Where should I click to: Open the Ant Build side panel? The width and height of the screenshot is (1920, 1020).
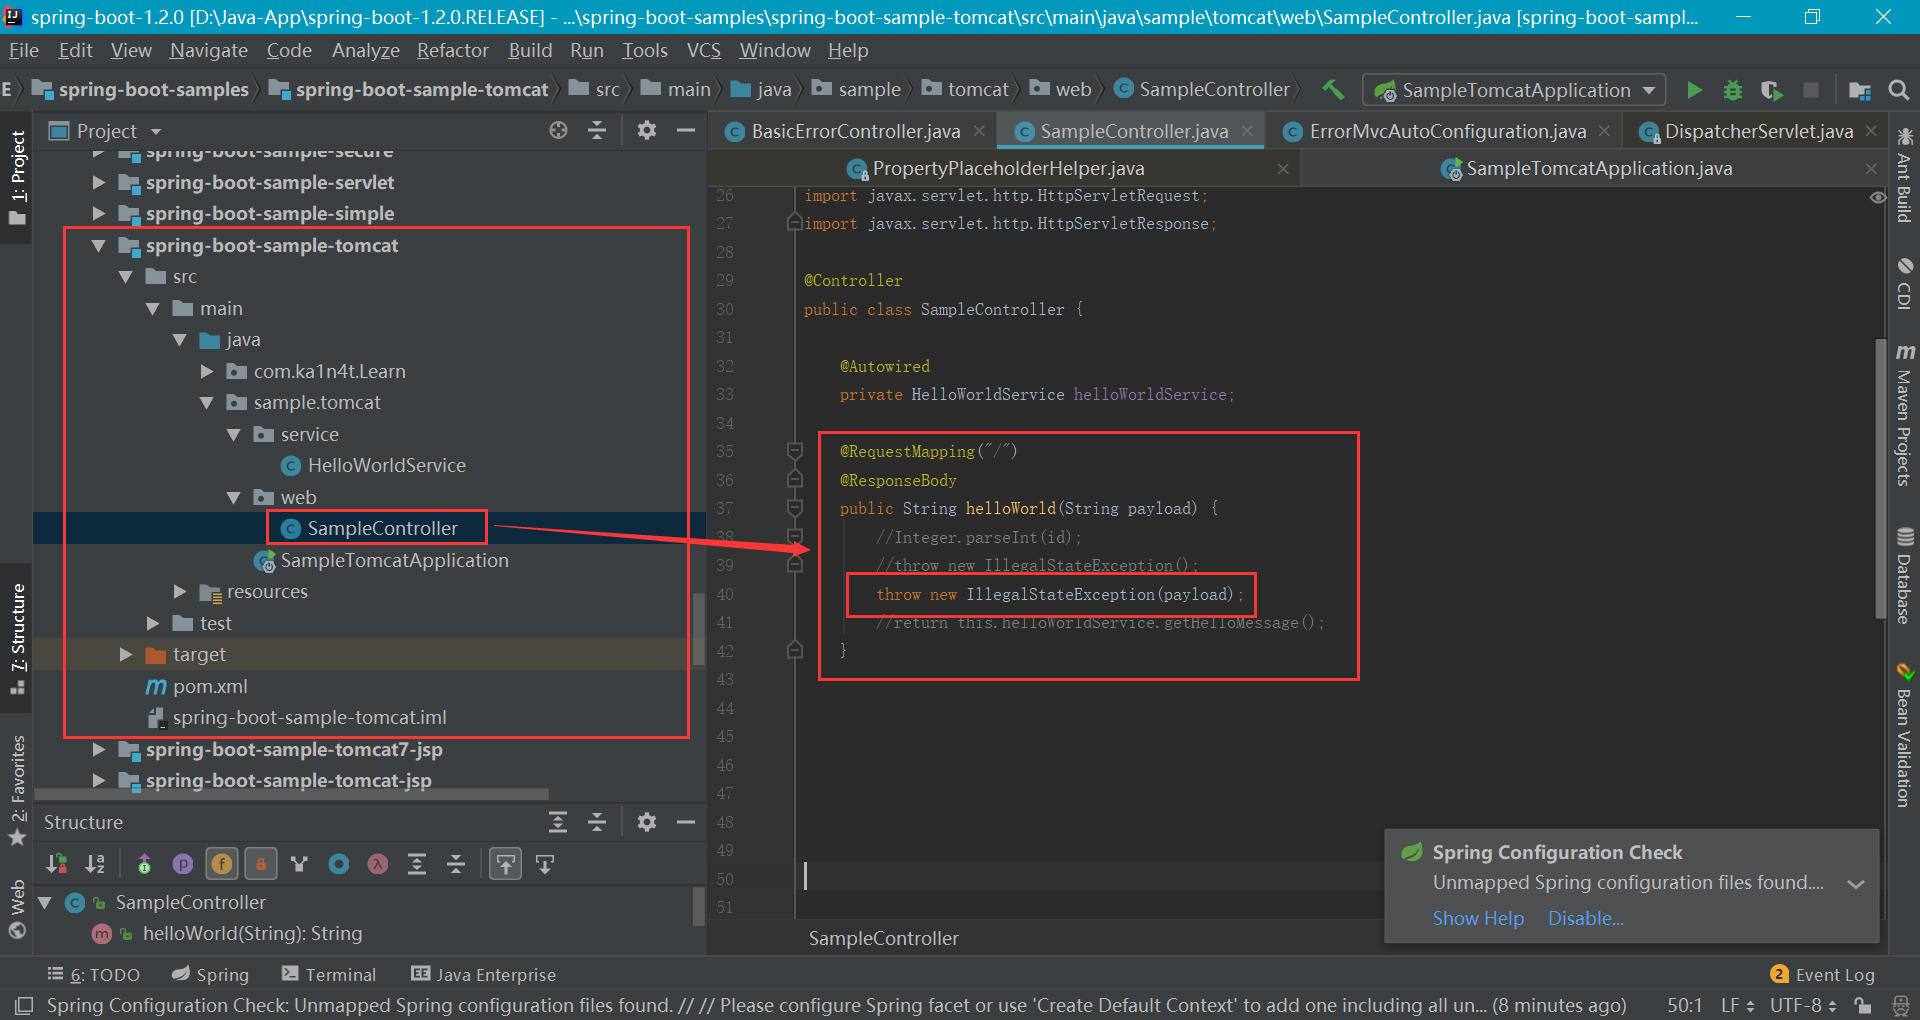pyautogui.click(x=1904, y=175)
